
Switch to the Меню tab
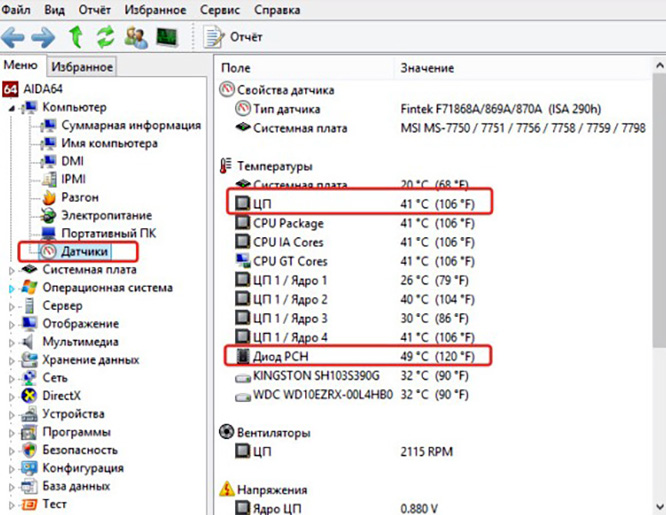(x=20, y=65)
